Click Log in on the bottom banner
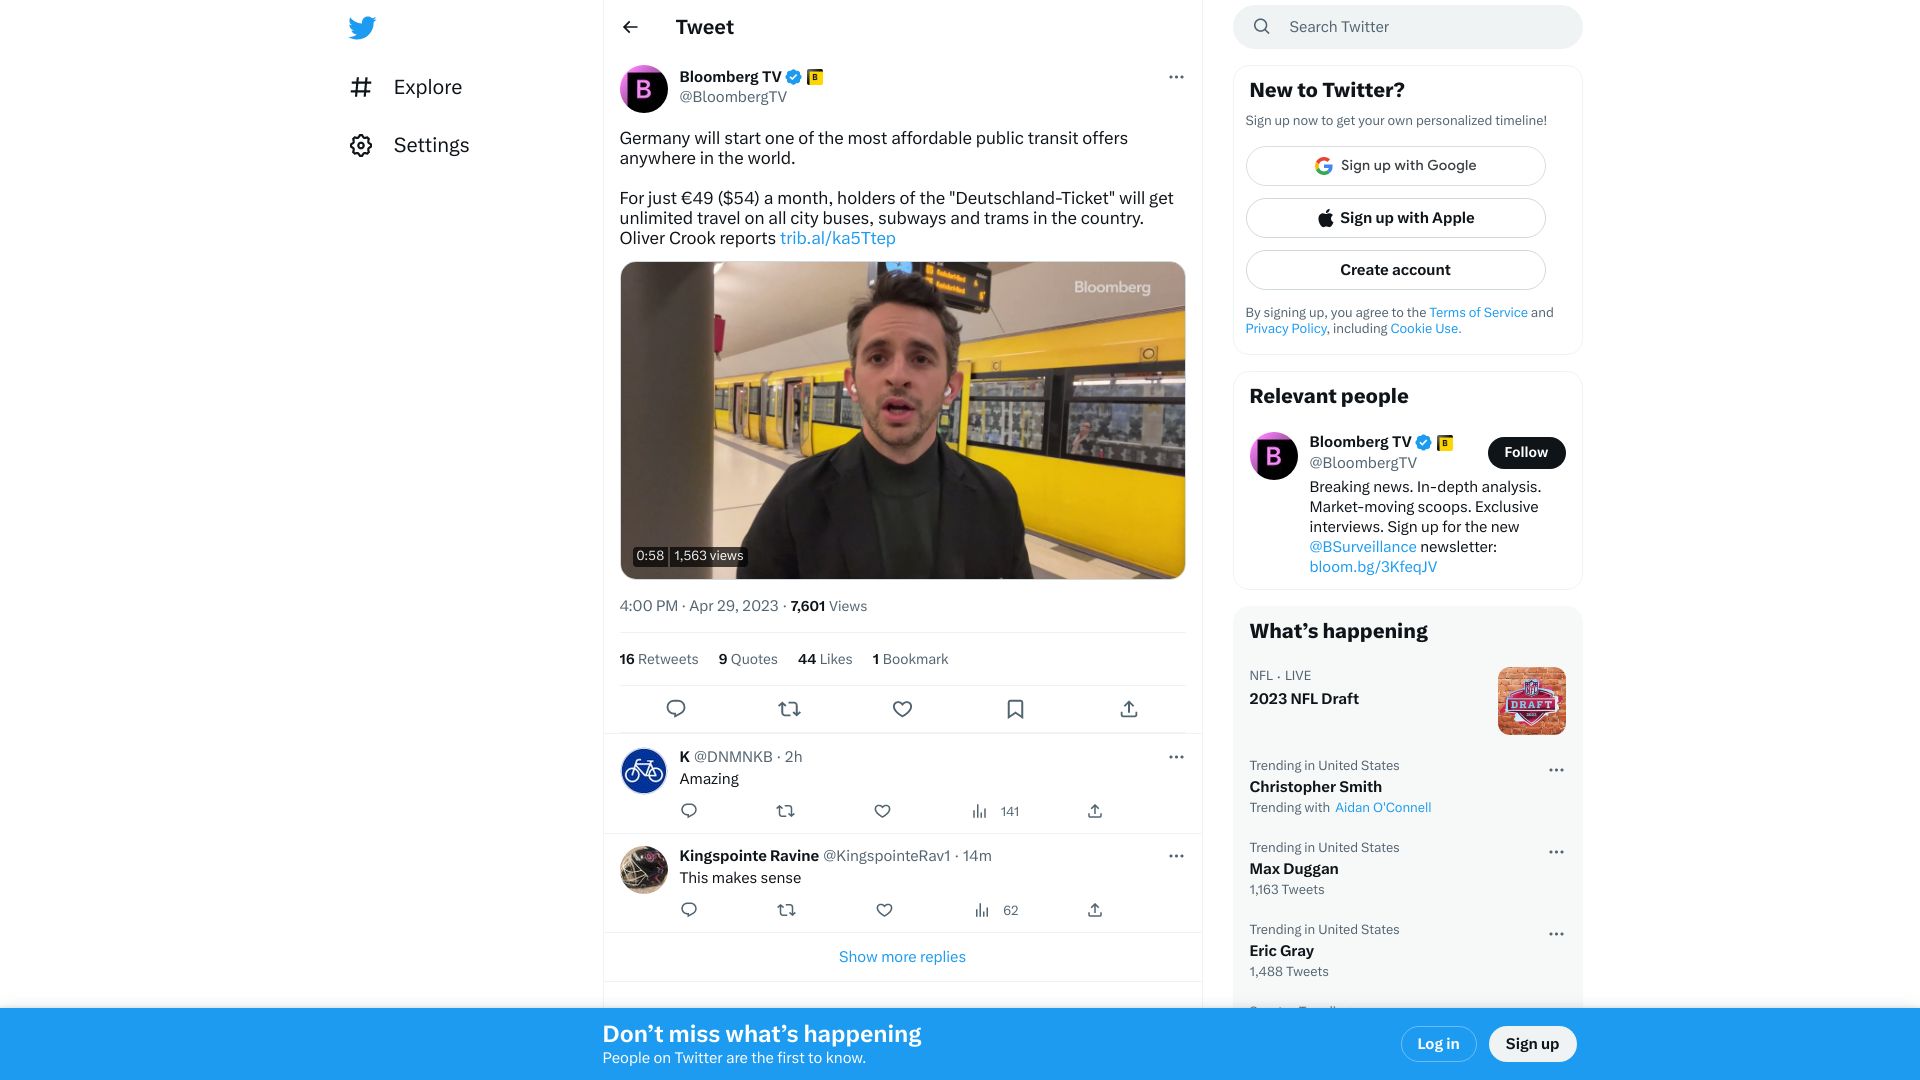The image size is (1920, 1080). point(1438,1044)
